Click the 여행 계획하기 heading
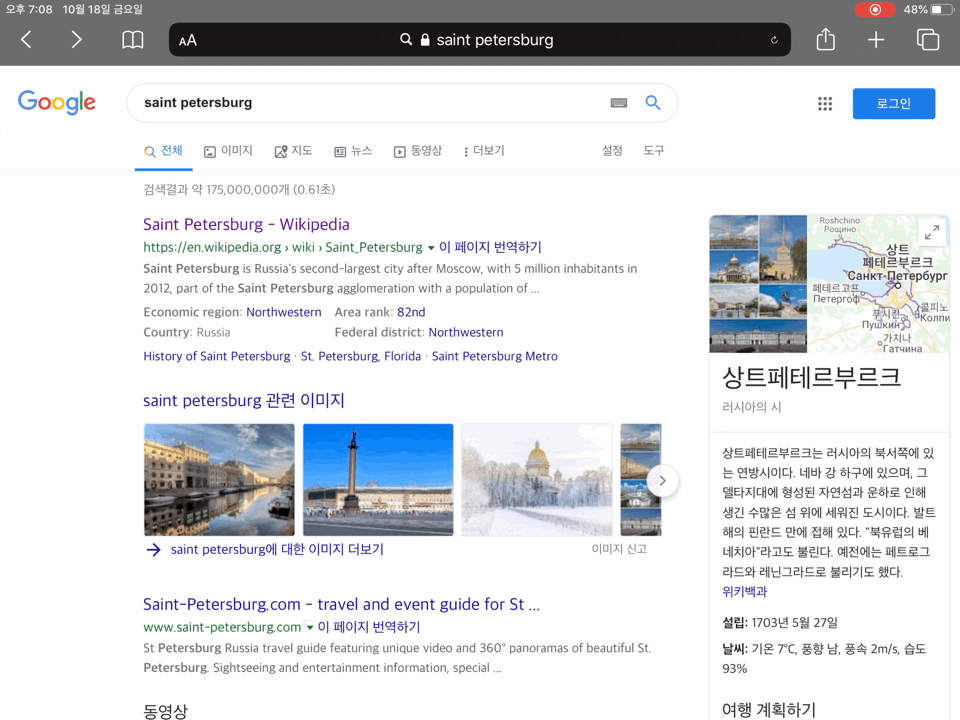Screen dimensions: 960x720 pyautogui.click(x=769, y=710)
